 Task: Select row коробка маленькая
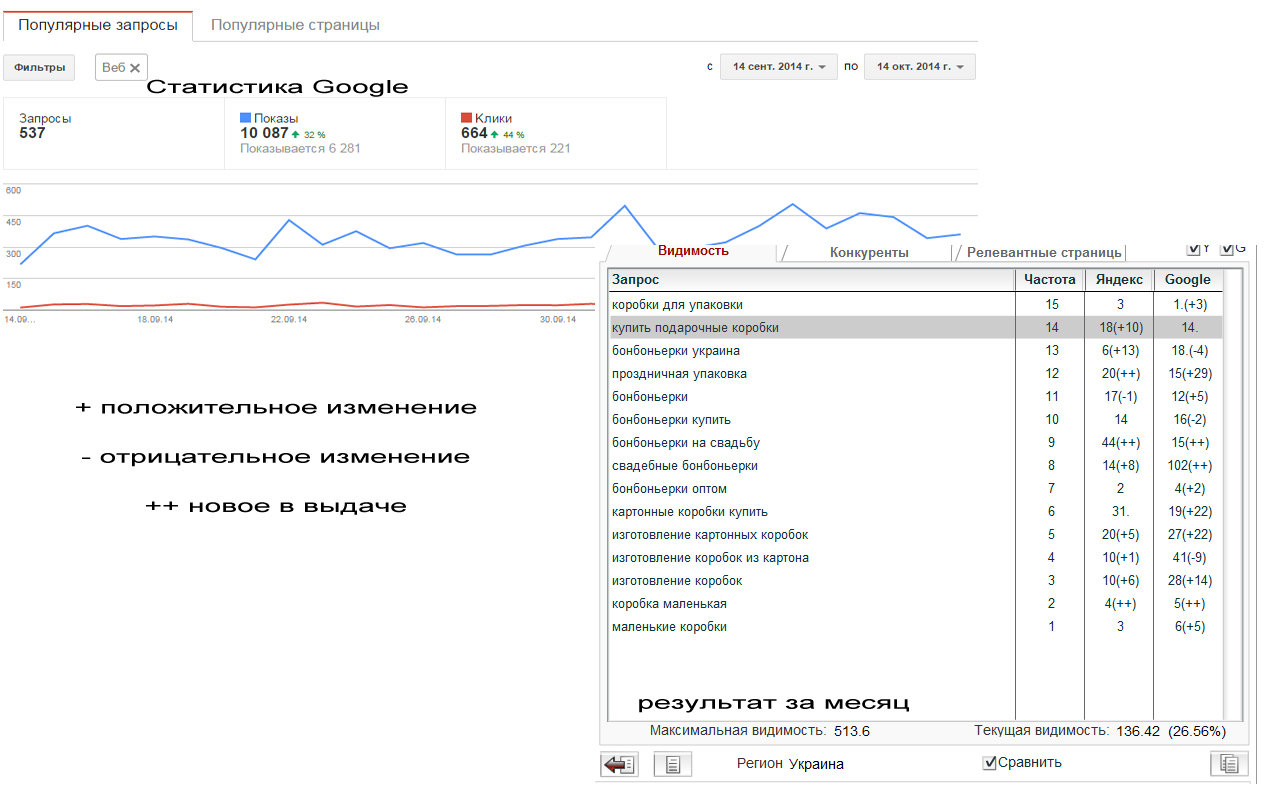click(916, 603)
